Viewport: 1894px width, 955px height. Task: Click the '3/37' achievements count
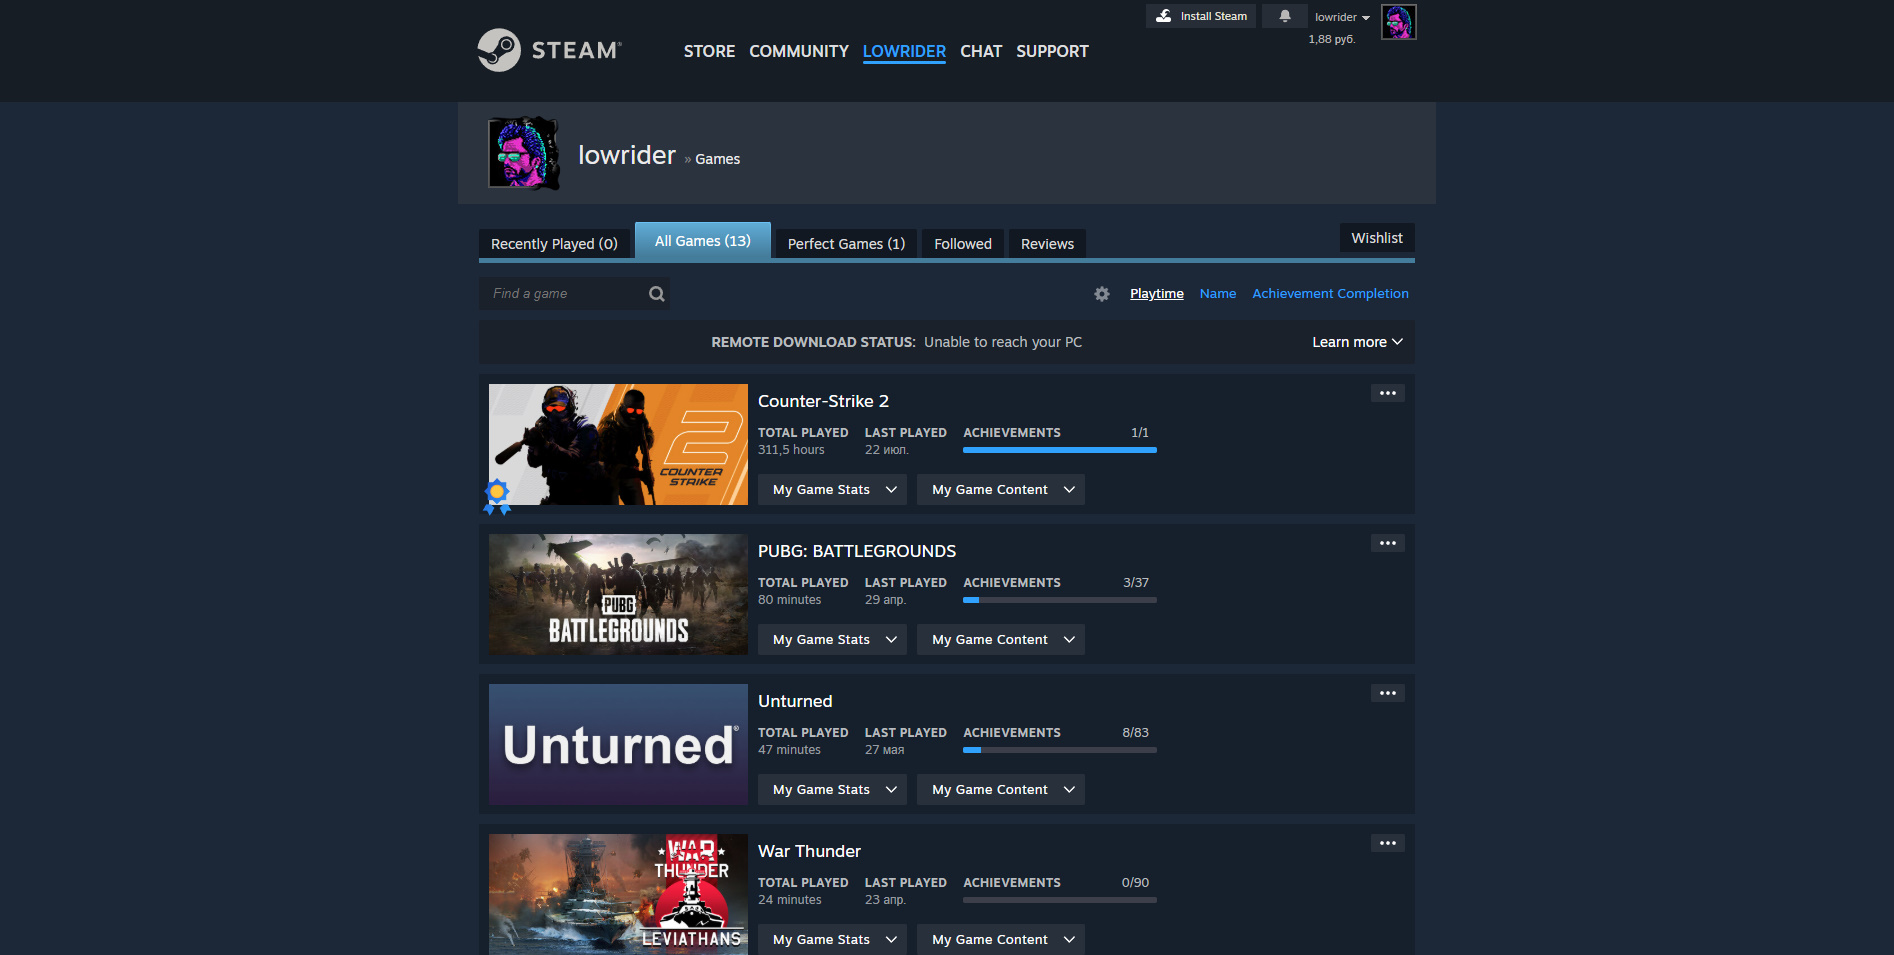(x=1136, y=583)
